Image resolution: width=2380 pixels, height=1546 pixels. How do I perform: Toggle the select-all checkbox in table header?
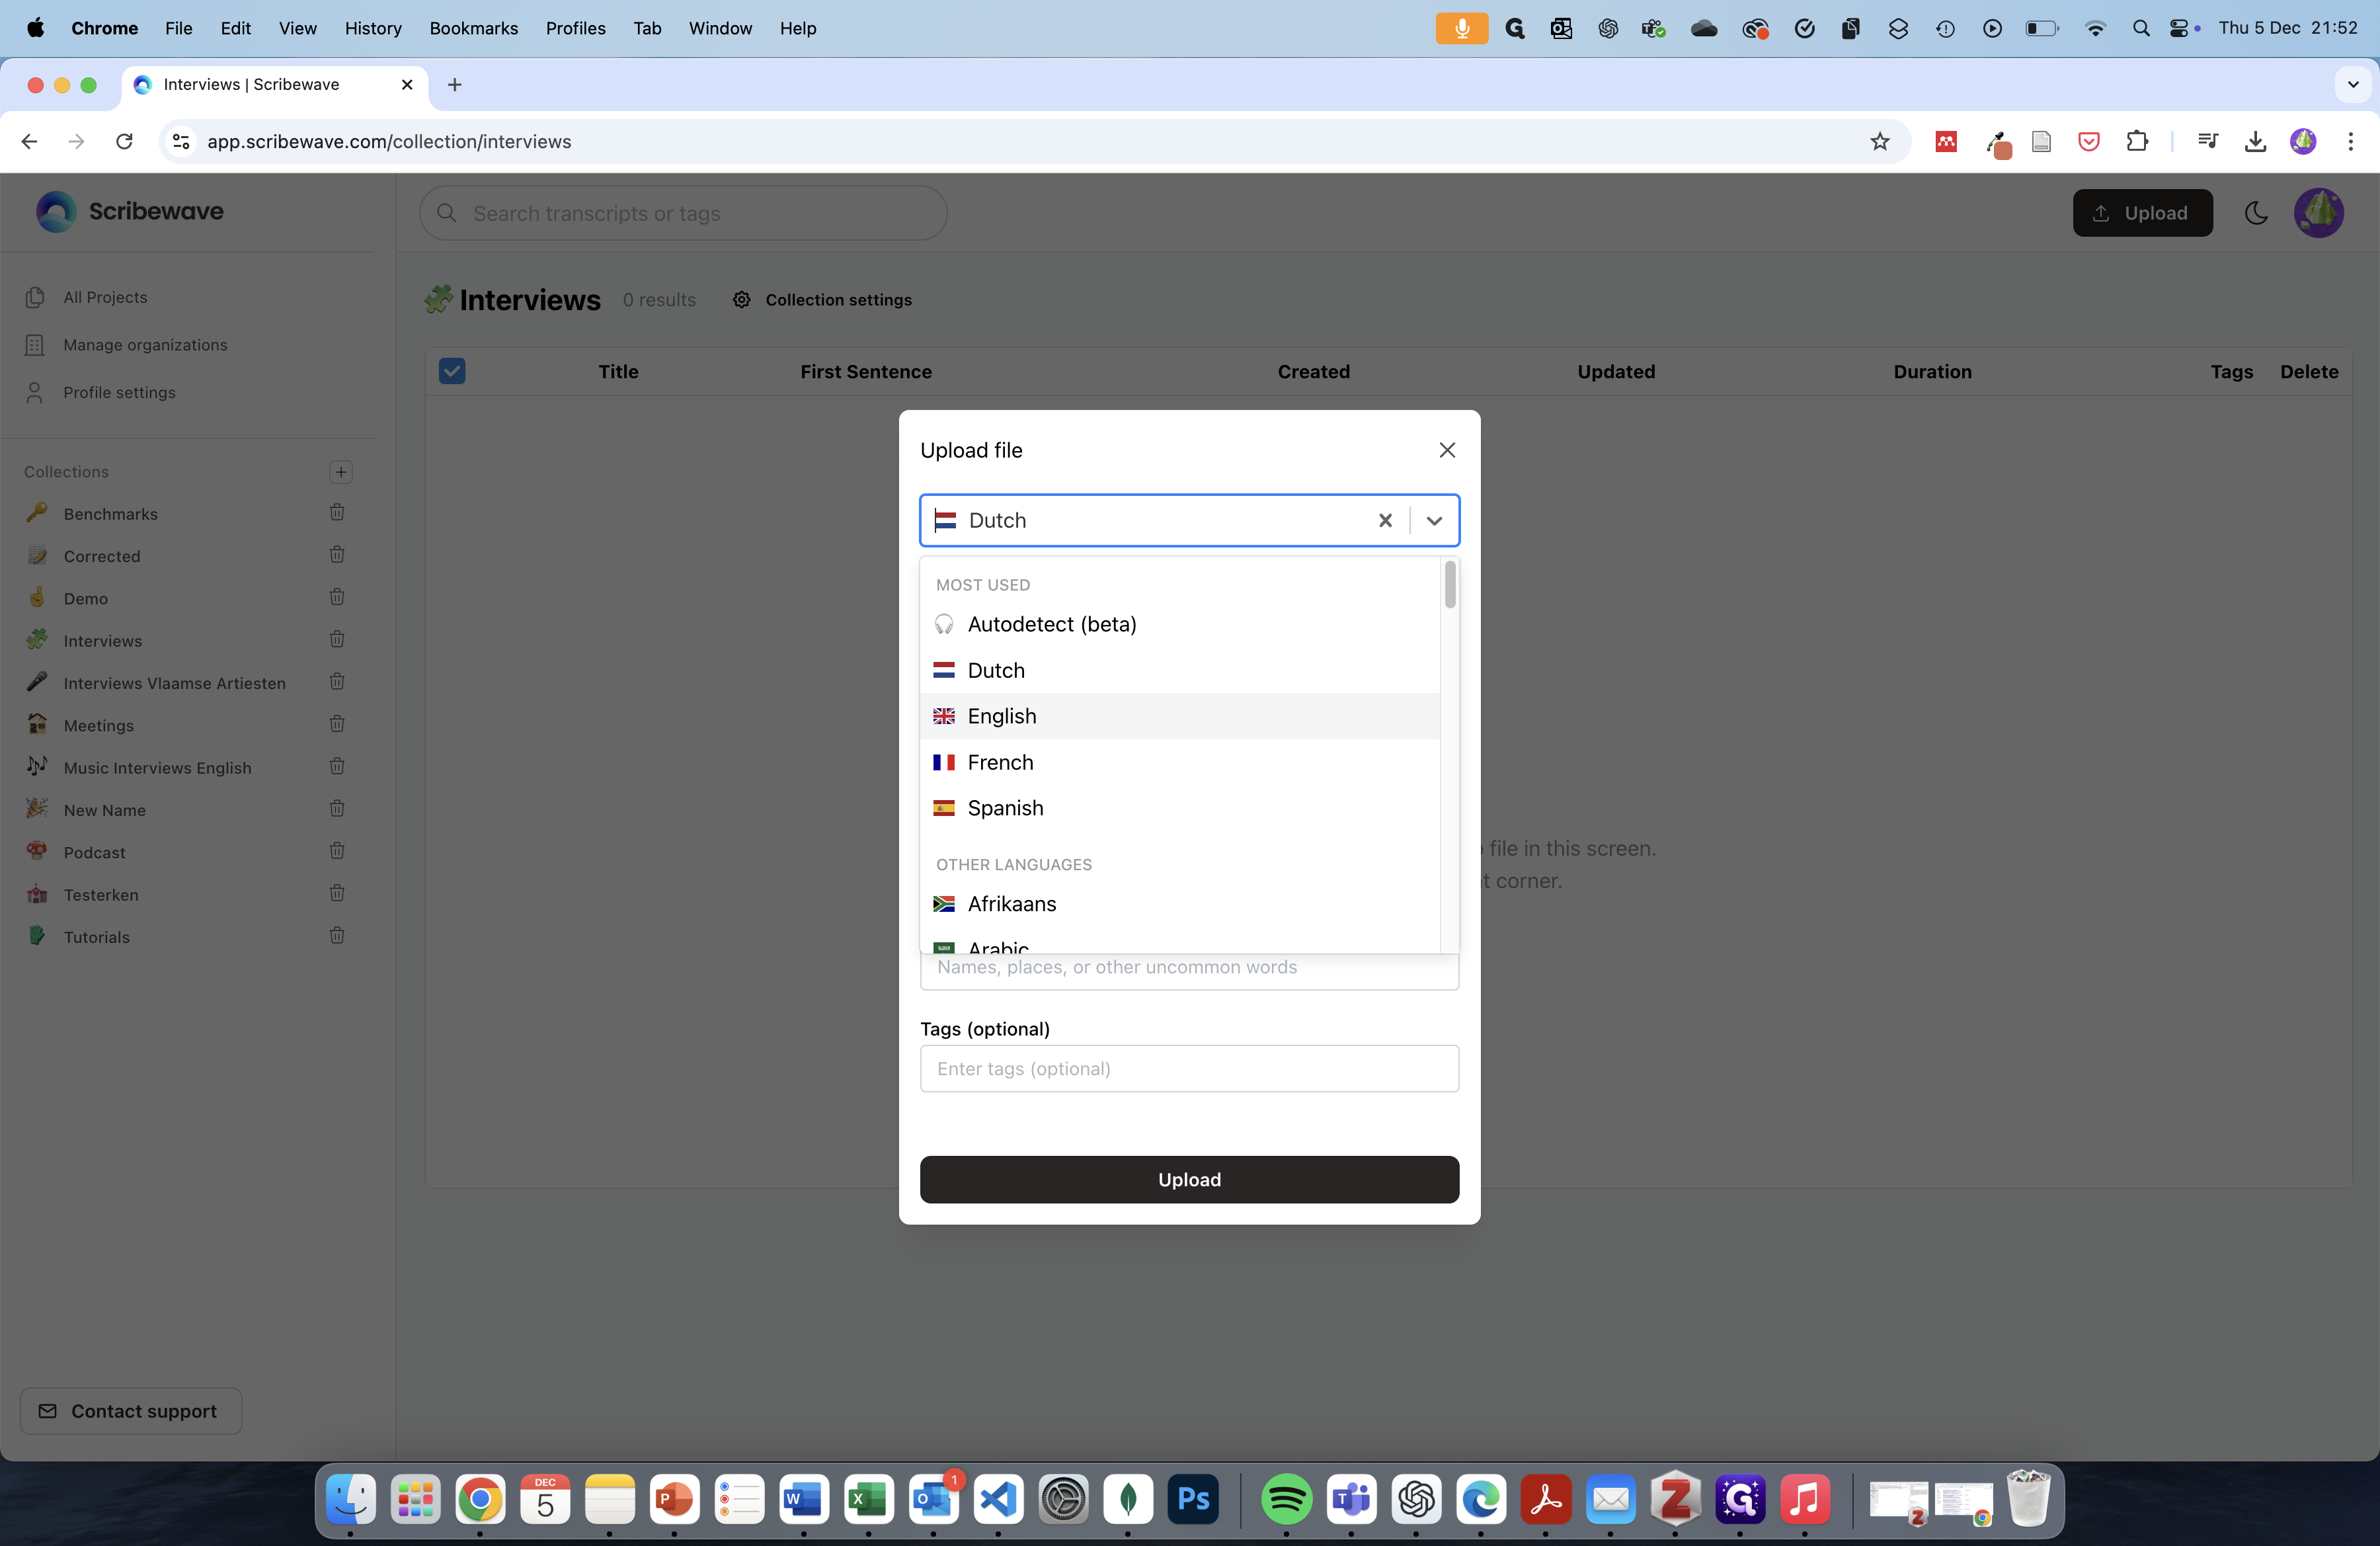452,371
